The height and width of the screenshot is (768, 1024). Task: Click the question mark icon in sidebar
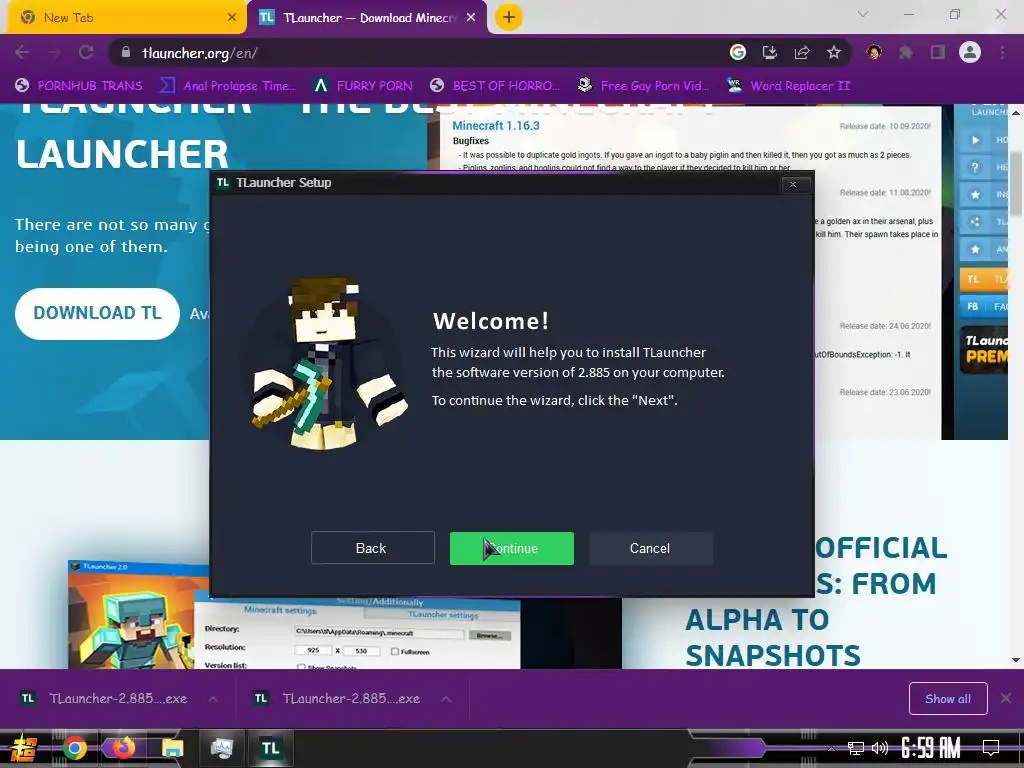(x=975, y=167)
